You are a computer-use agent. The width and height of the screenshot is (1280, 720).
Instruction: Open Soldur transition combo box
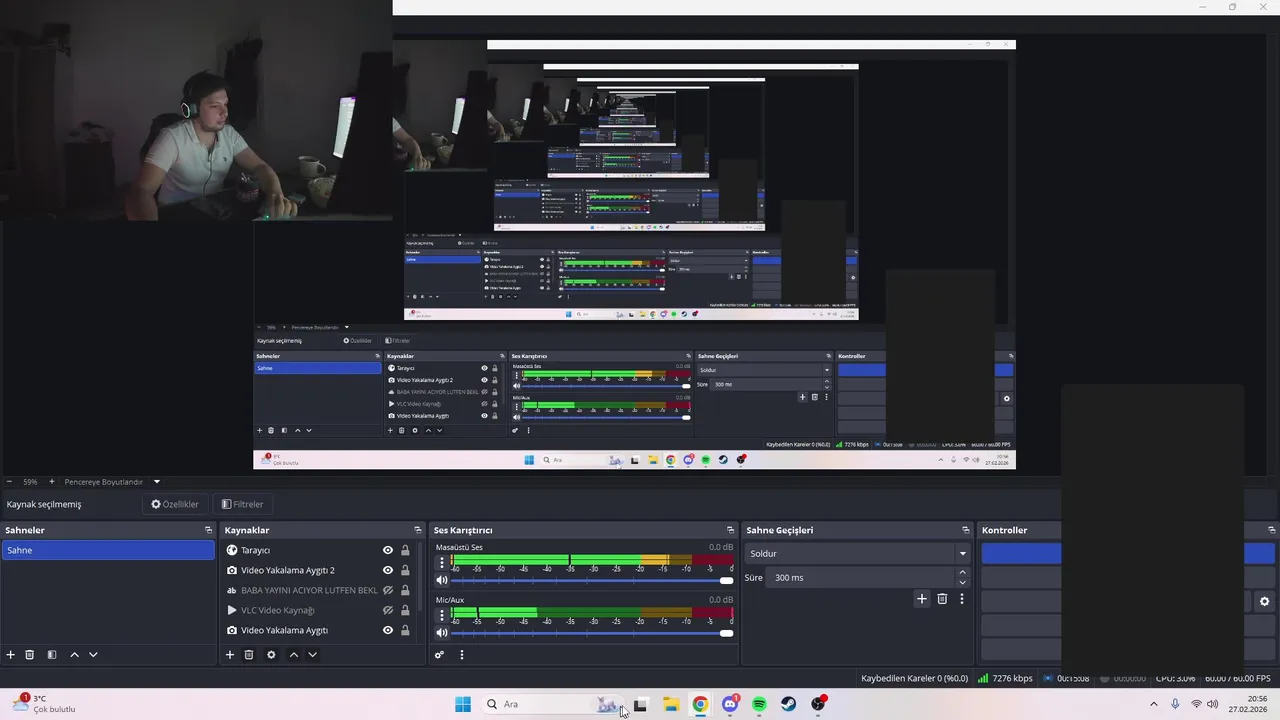click(858, 553)
